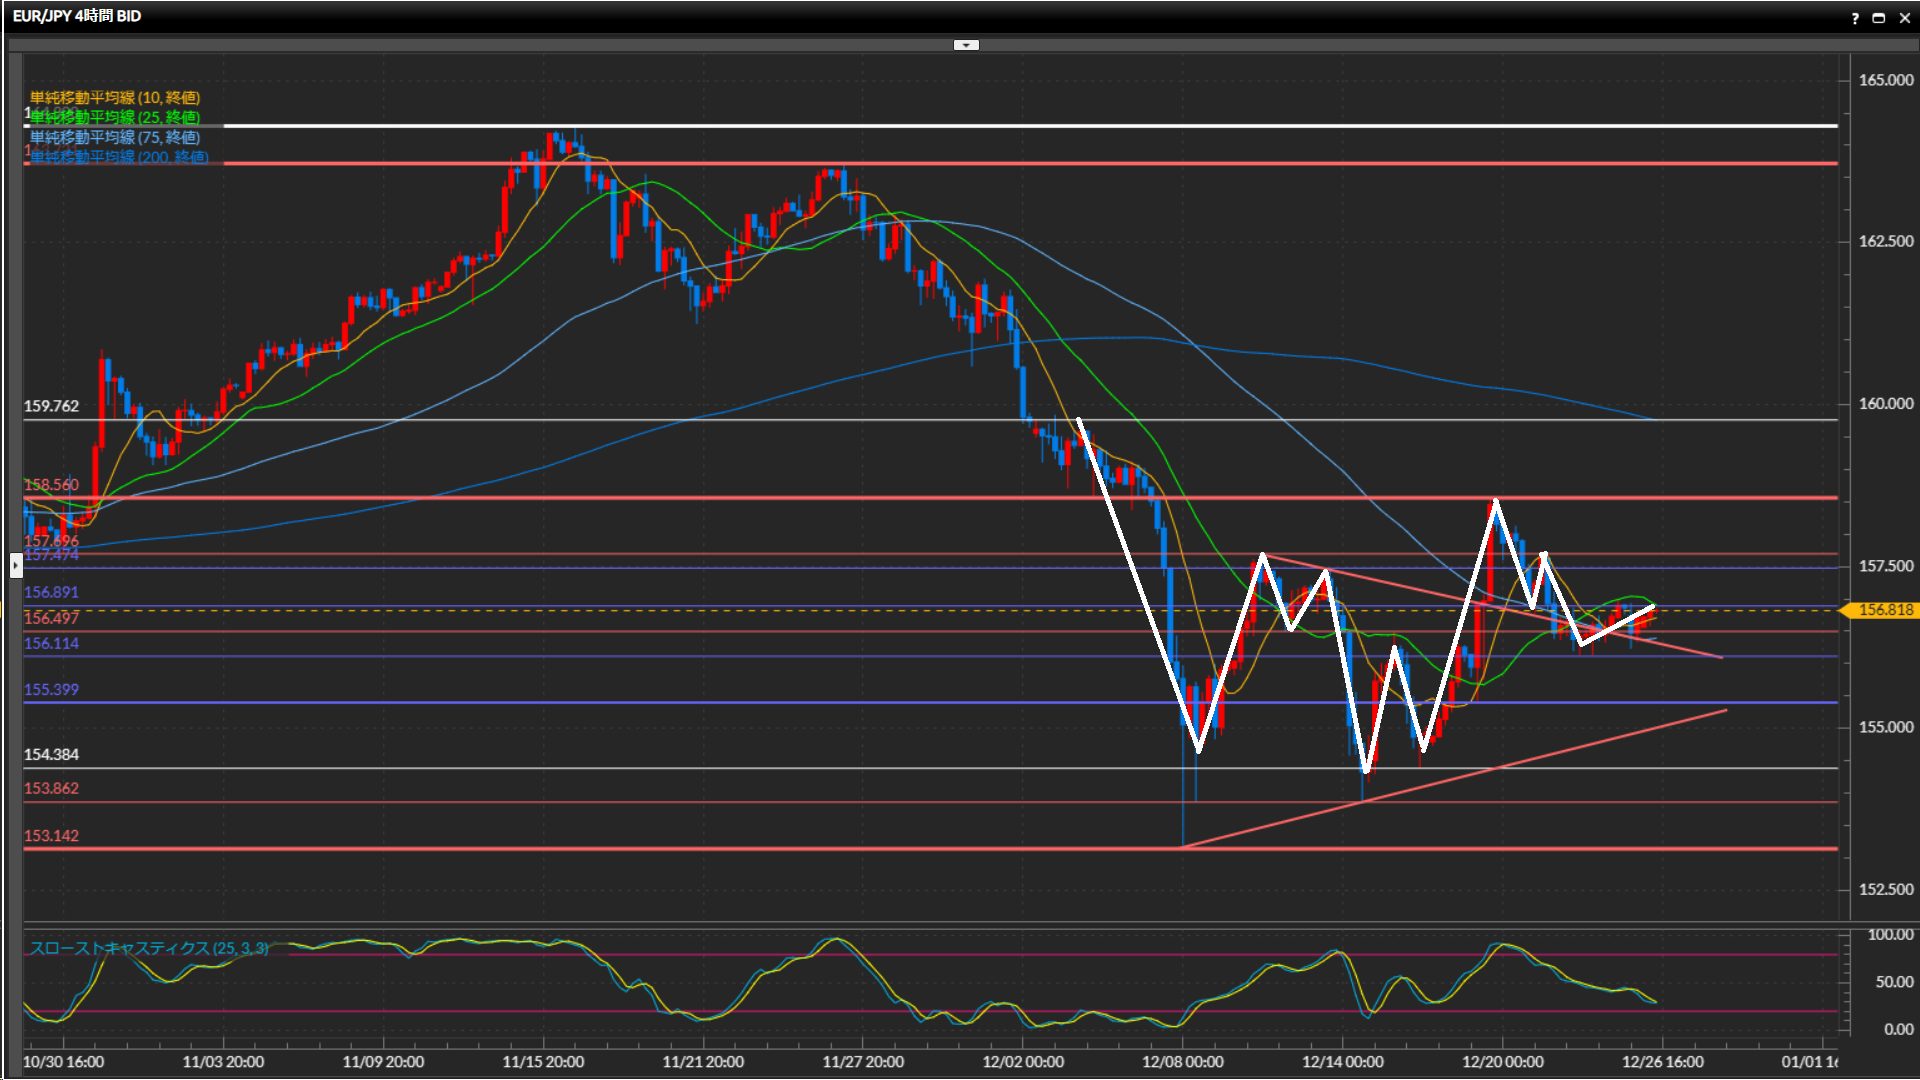1920x1080 pixels.
Task: Expand the collapsed toolbar dropdown arrow
Action: coord(966,45)
